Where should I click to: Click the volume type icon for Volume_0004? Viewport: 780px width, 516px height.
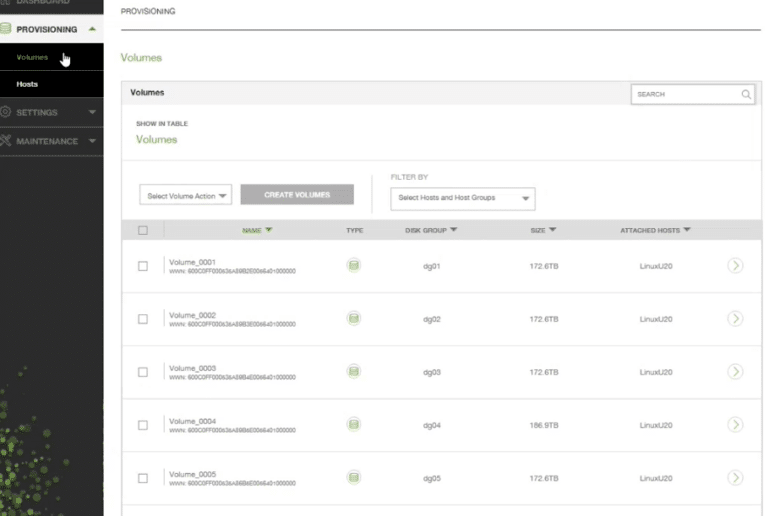point(354,424)
